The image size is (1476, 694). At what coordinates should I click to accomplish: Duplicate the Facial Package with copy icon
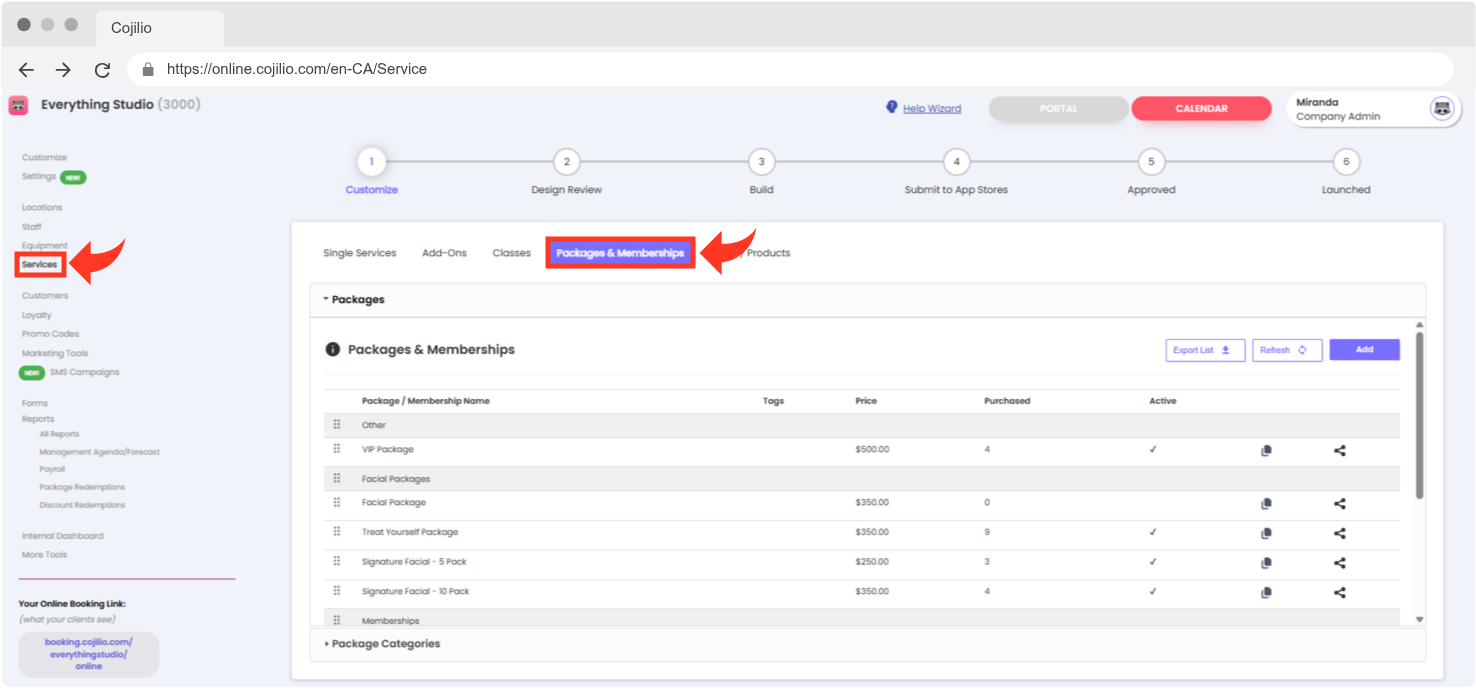point(1266,504)
